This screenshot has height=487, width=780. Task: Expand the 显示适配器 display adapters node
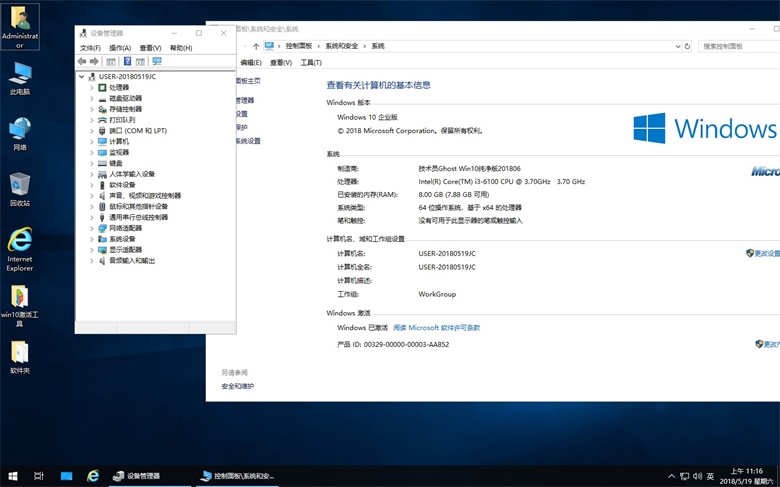(92, 250)
